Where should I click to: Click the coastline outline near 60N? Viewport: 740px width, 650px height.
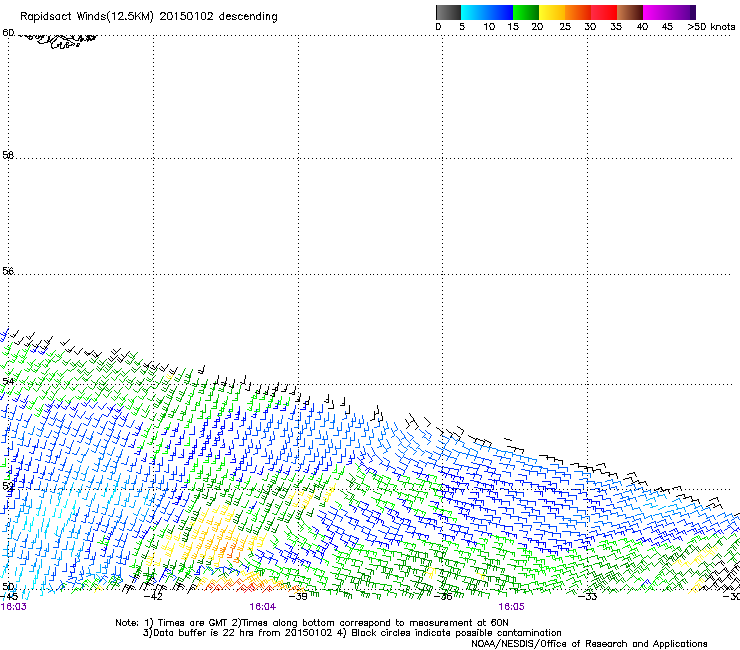57,41
